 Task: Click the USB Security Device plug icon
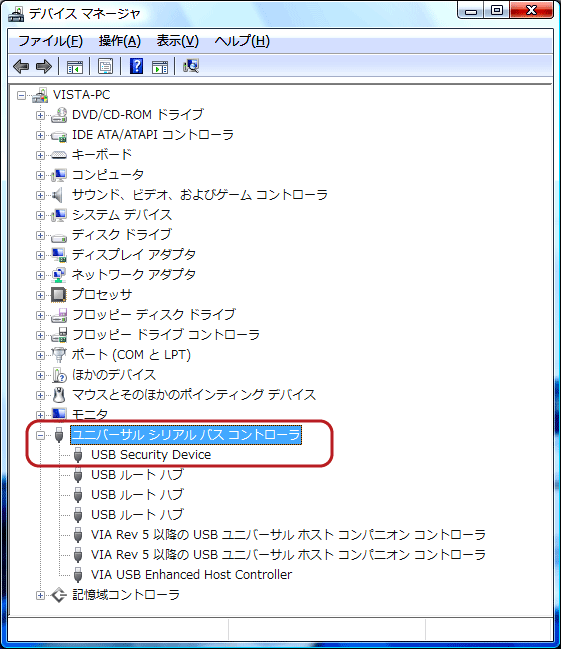click(78, 455)
